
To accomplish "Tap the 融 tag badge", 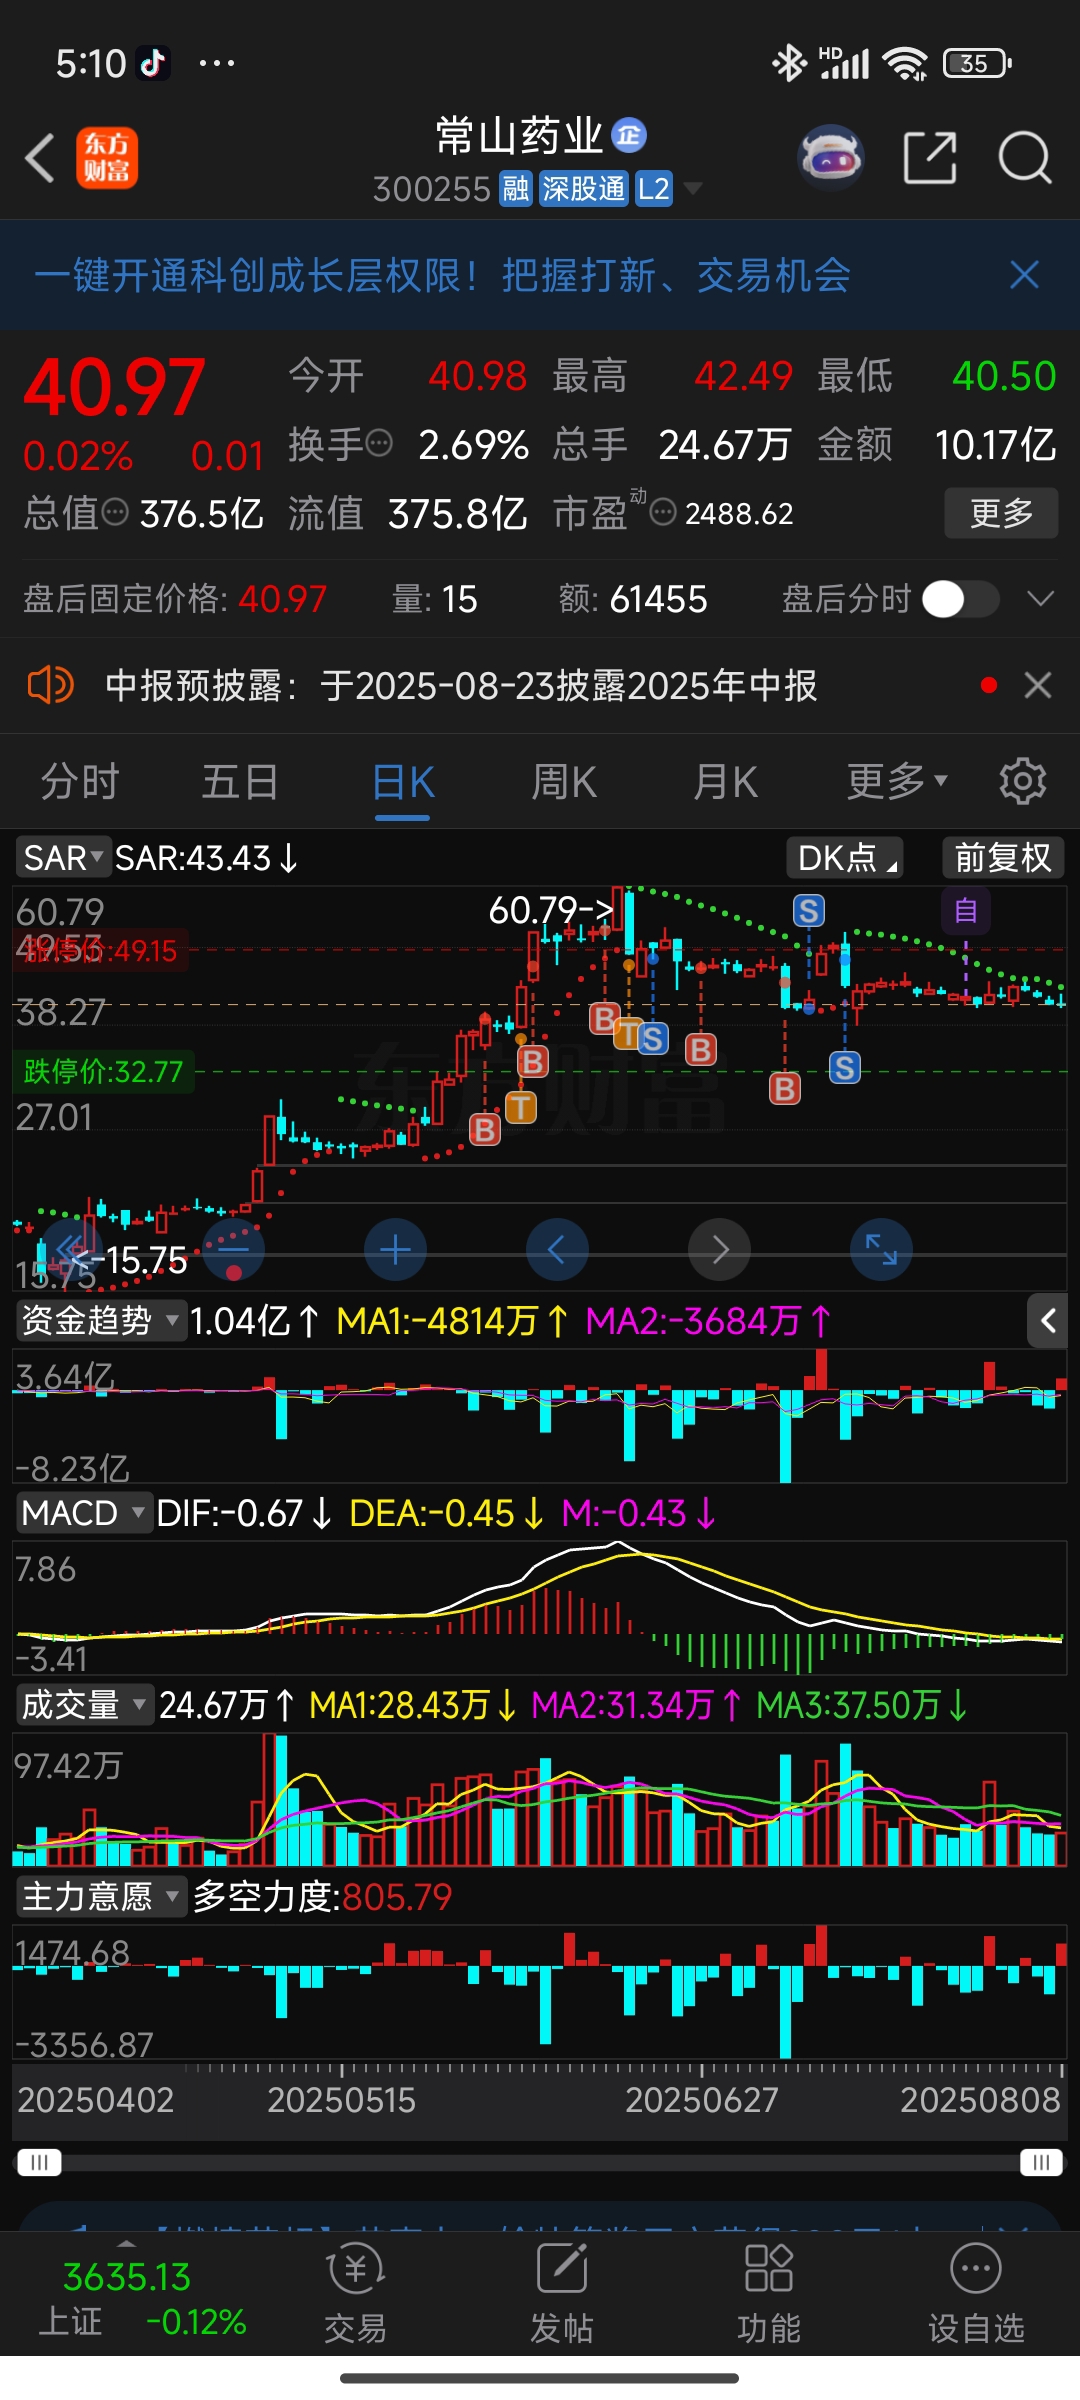I will pyautogui.click(x=516, y=189).
